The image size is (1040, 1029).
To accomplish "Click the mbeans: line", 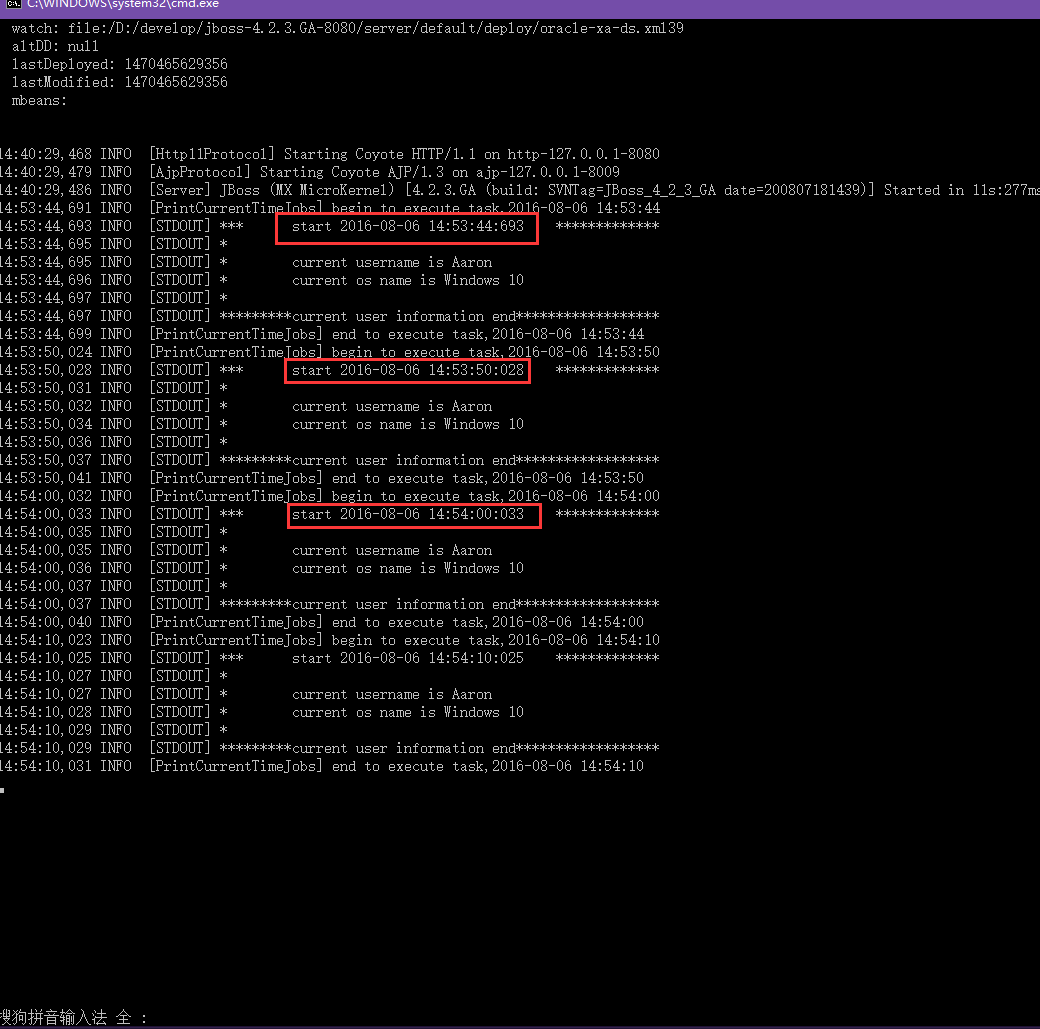I will coord(39,100).
